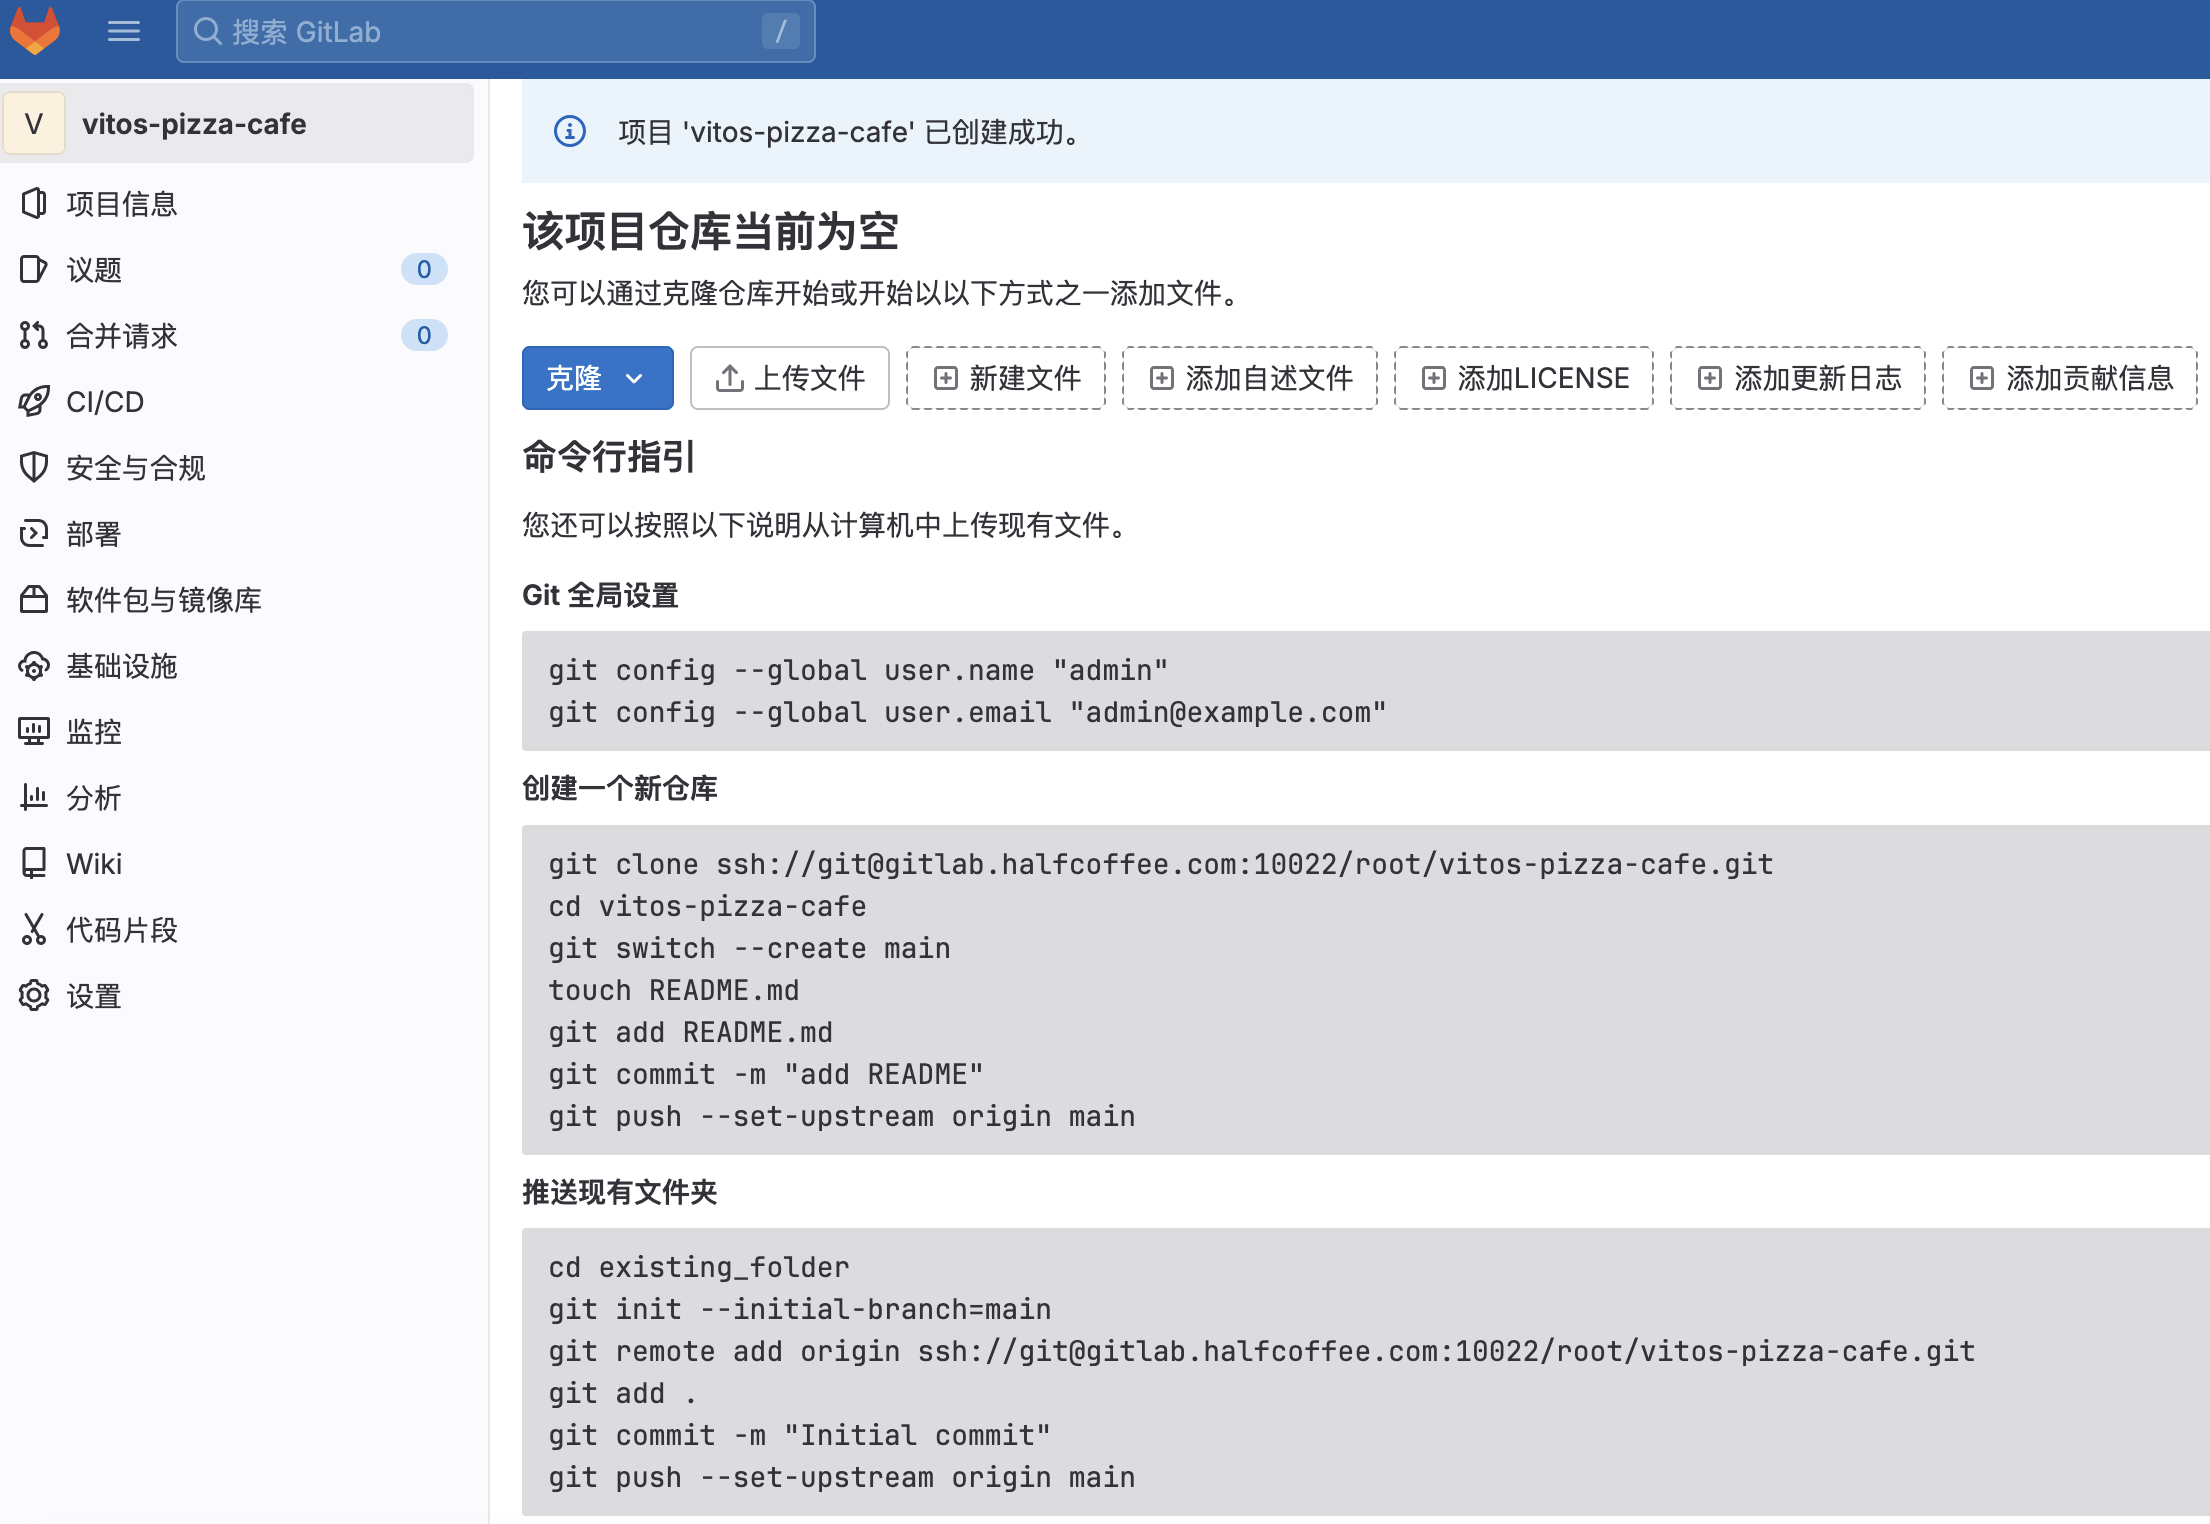This screenshot has width=2210, height=1524.
Task: Click the vitos-pizza-cafe project avatar
Action: tap(34, 124)
